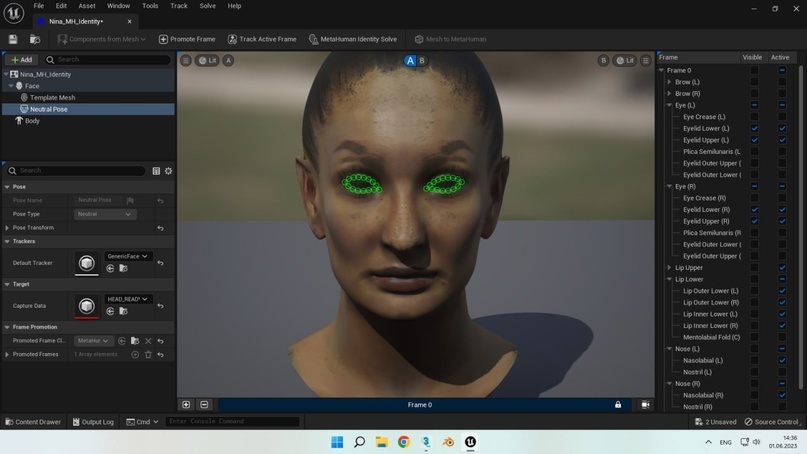Collapse the Trackers section
807x454 pixels.
coord(7,241)
